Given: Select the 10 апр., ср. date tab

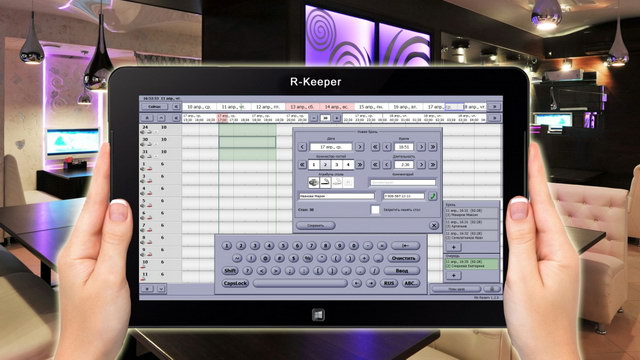Looking at the screenshot, I should (x=199, y=107).
